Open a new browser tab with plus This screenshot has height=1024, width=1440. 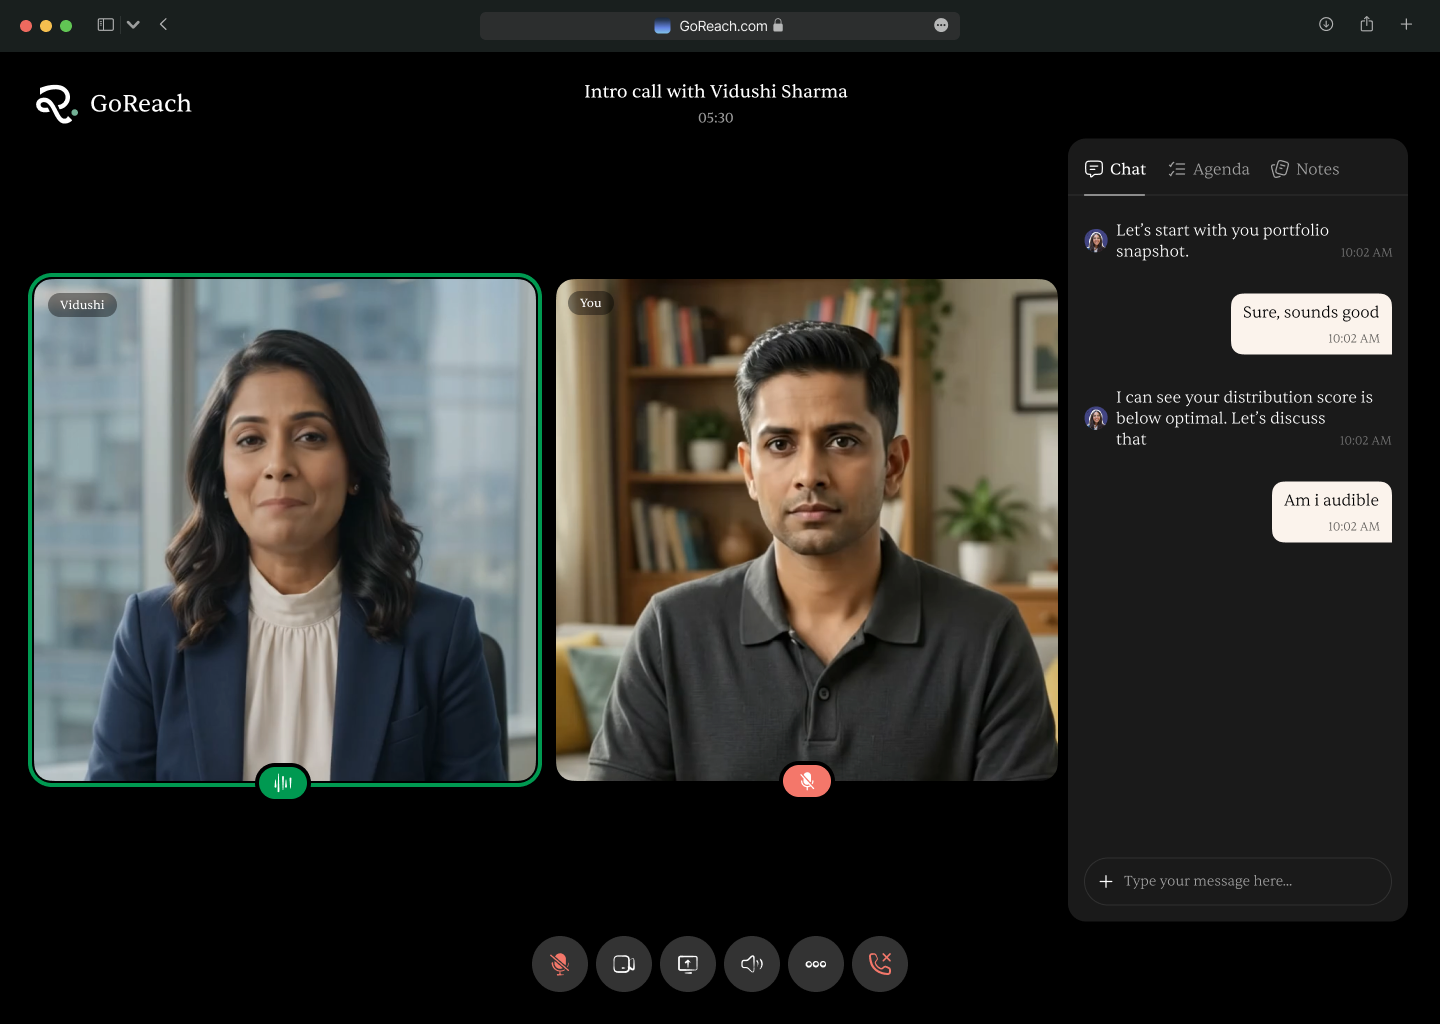[1406, 25]
